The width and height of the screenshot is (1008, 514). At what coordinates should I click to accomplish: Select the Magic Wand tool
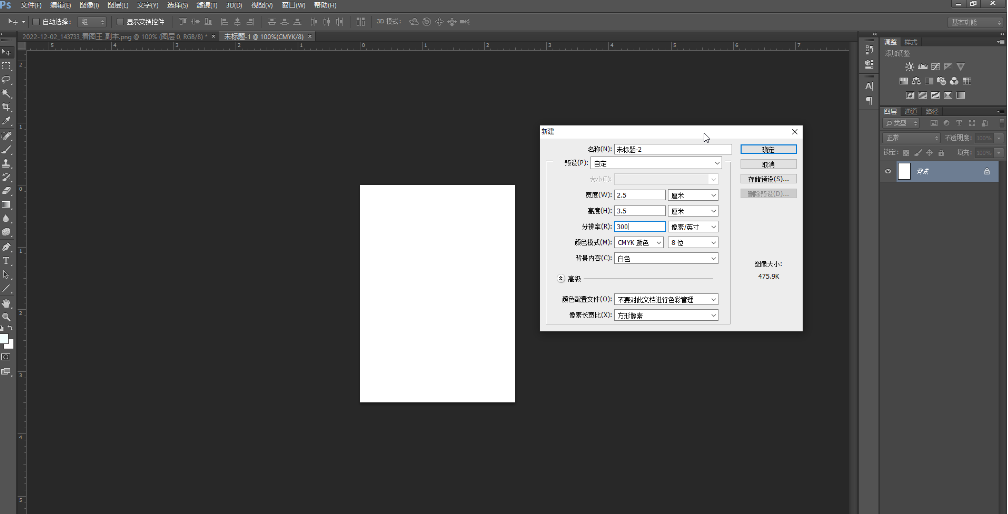click(x=6, y=93)
